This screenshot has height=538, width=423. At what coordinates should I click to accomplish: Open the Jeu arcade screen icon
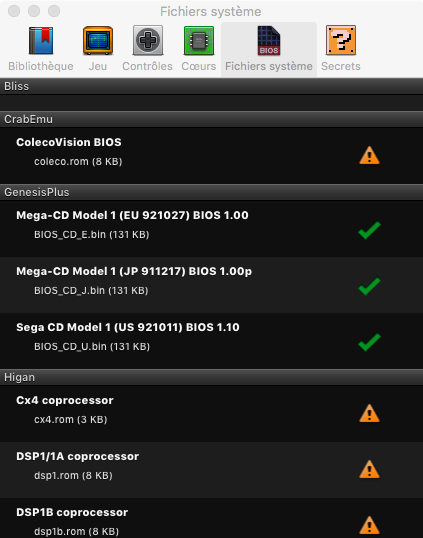point(98,40)
